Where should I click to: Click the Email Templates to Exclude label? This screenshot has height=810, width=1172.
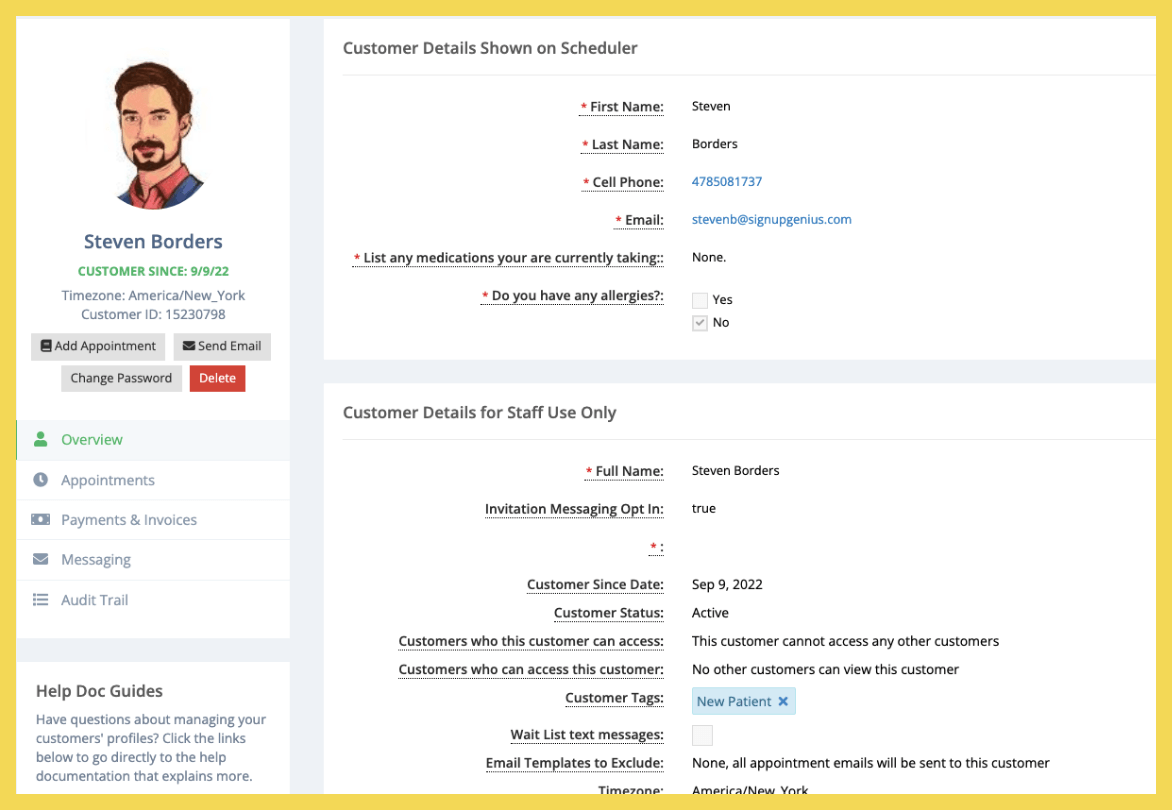click(x=575, y=763)
